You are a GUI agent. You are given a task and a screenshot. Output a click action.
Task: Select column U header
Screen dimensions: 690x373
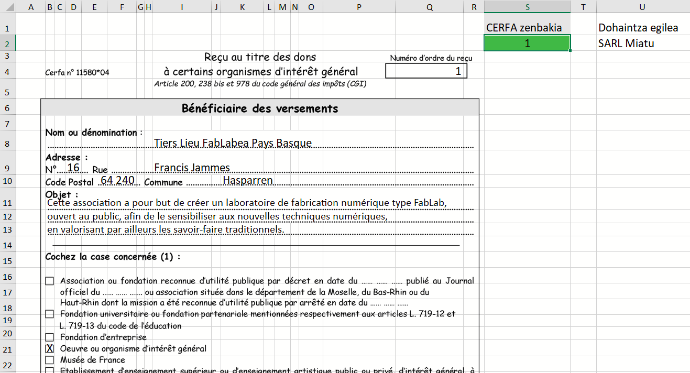coord(643,7)
